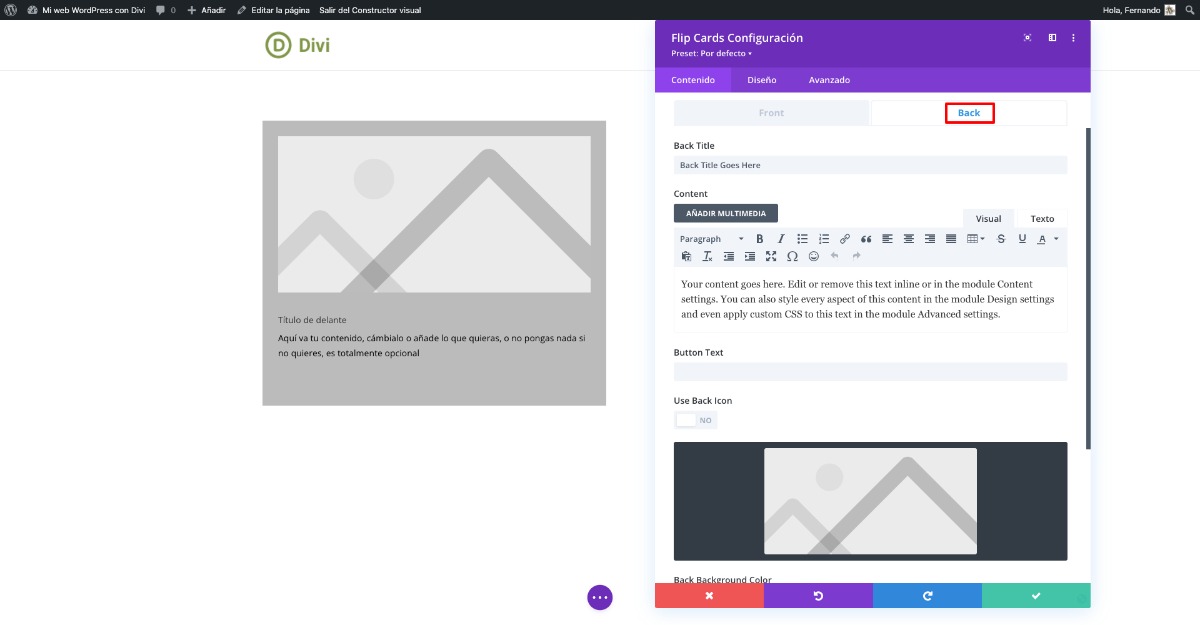Apply strikethrough formatting
The width and height of the screenshot is (1200, 625).
(x=1001, y=239)
